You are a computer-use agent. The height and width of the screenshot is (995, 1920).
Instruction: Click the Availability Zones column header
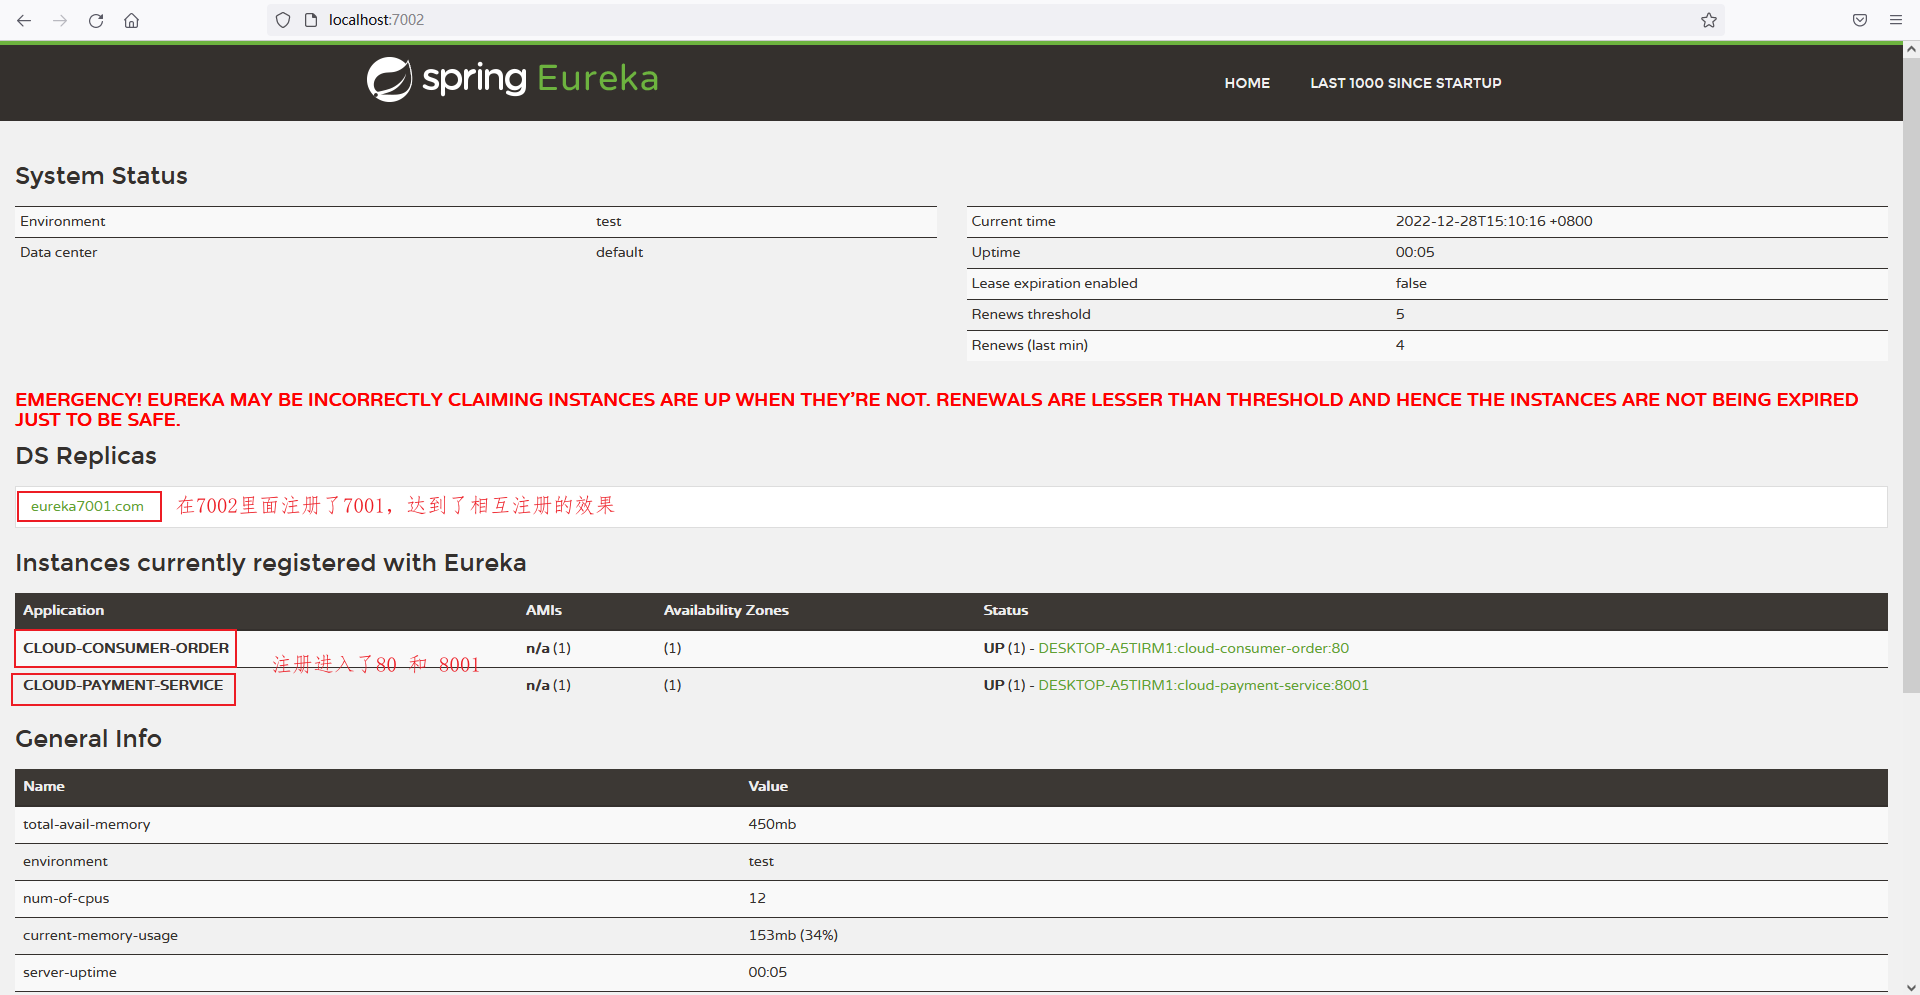pyautogui.click(x=726, y=610)
